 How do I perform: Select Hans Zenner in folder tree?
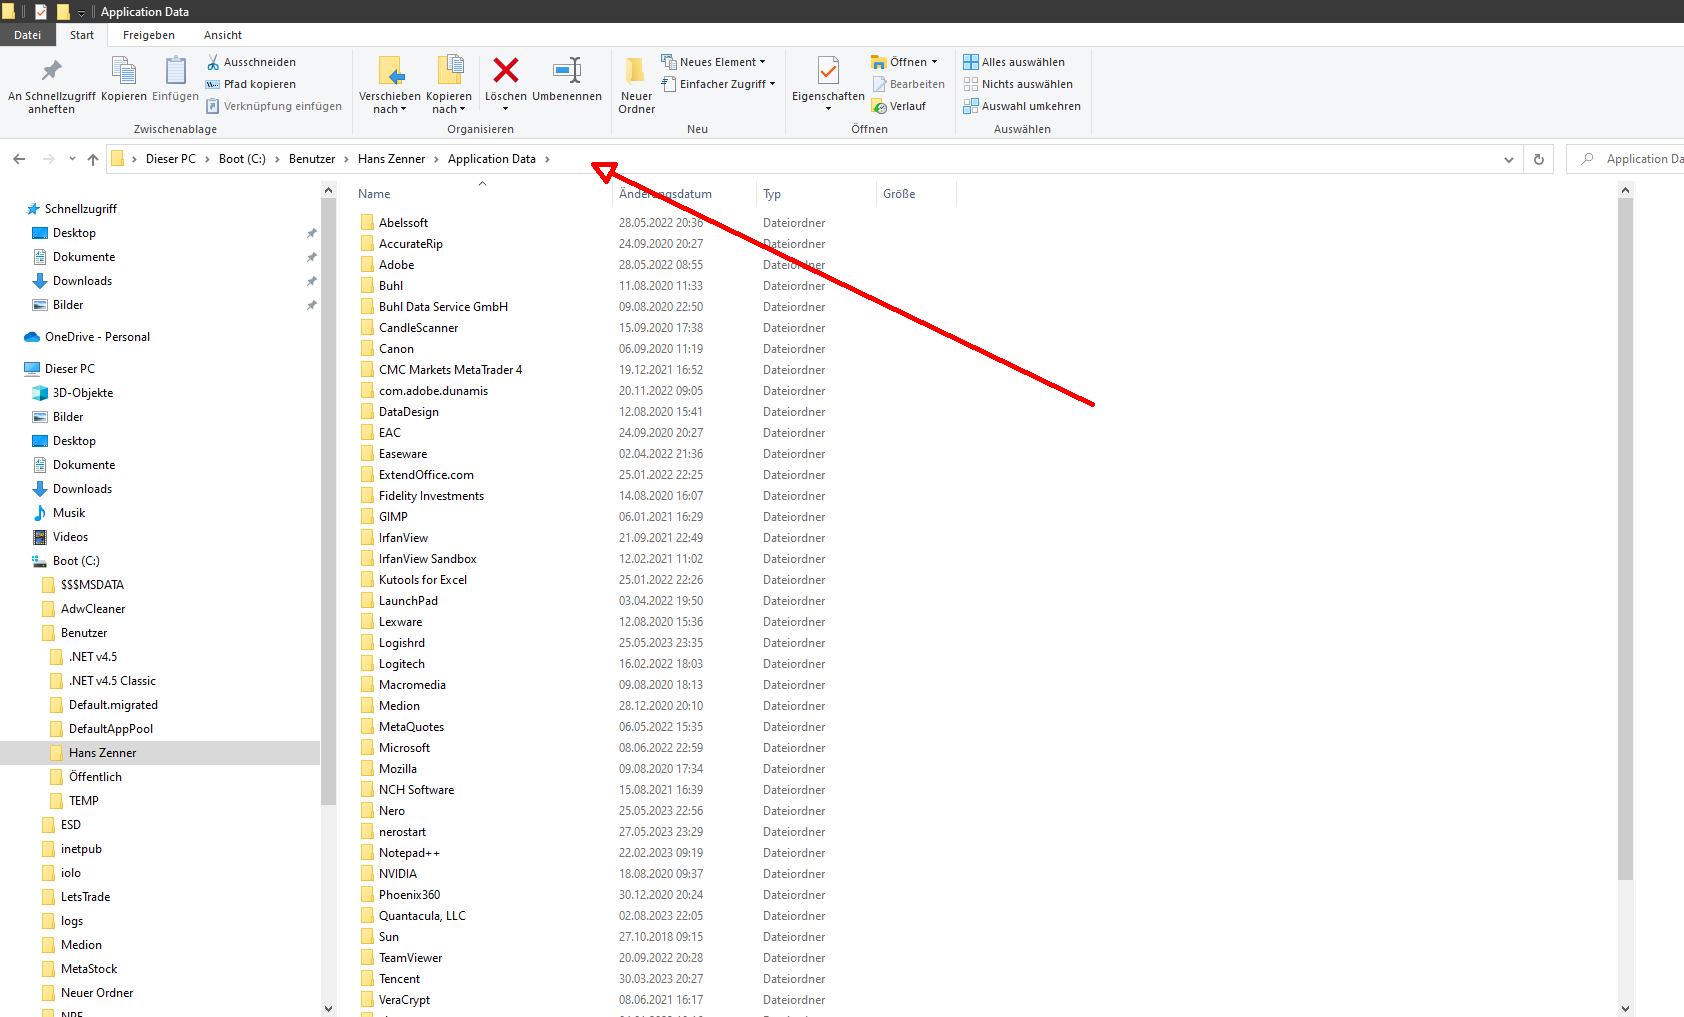pos(160,753)
